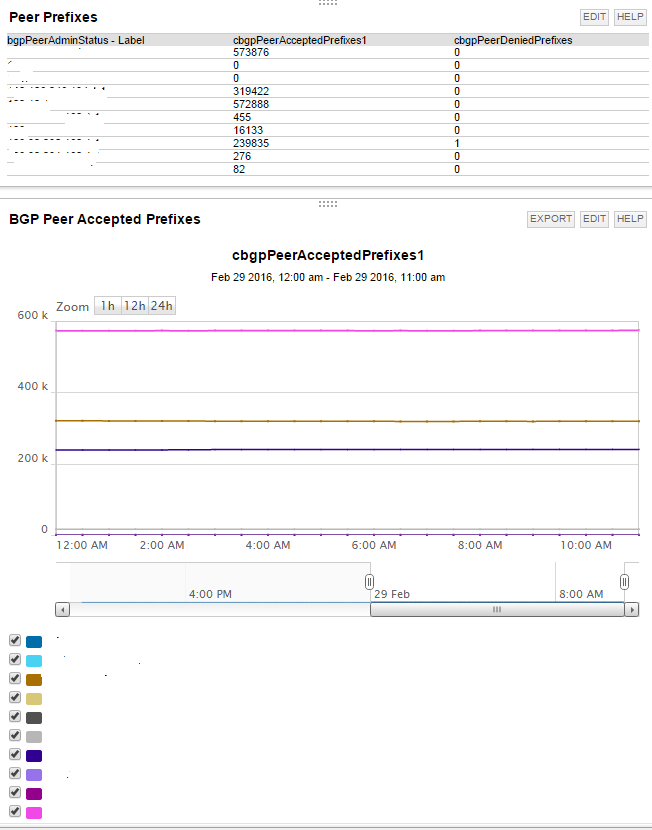Click the Peer Prefixes panel drag grip
The height and width of the screenshot is (830, 652).
328,3
